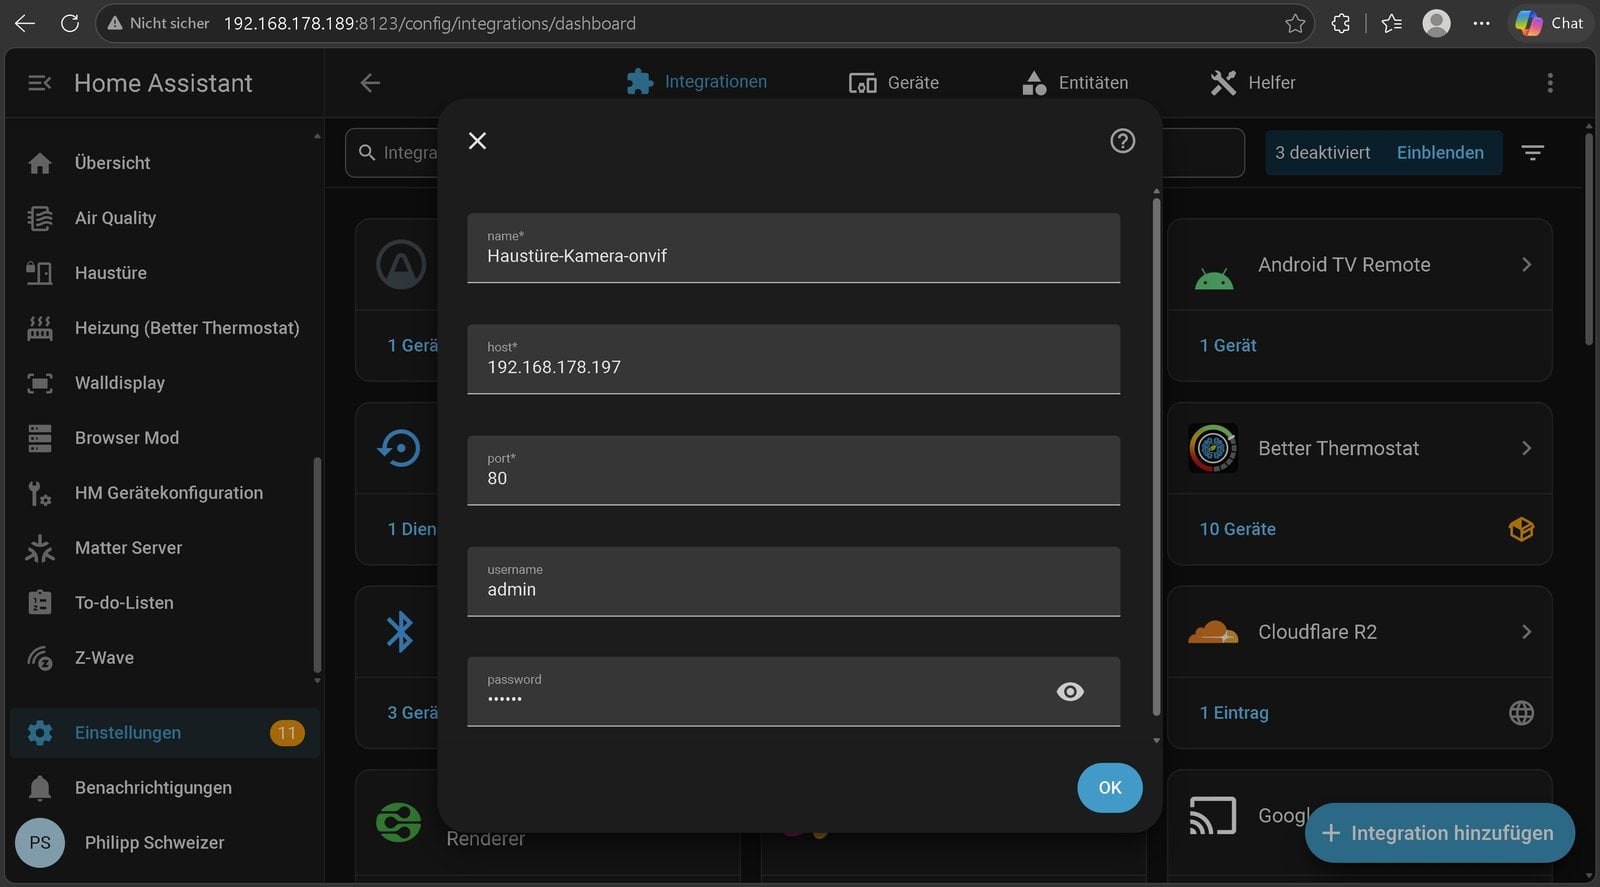This screenshot has width=1600, height=887.
Task: Open Benachrichtigungen
Action: point(165,788)
